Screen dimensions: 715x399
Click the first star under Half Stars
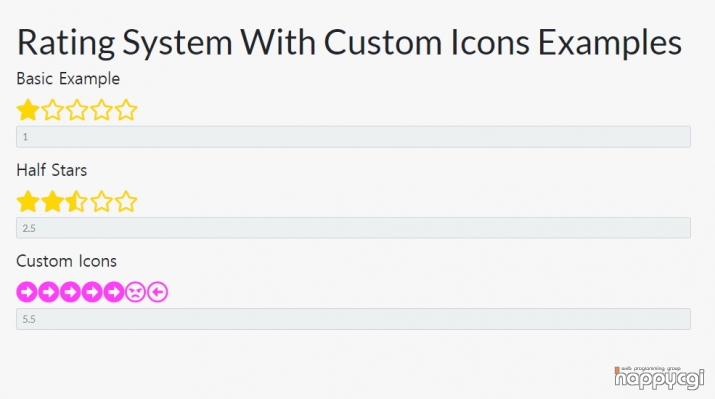tap(28, 202)
